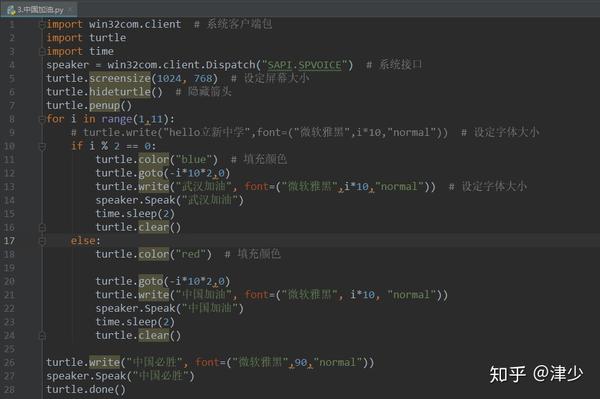Click the 设定屏幕大小 comment on line 5

[270, 78]
